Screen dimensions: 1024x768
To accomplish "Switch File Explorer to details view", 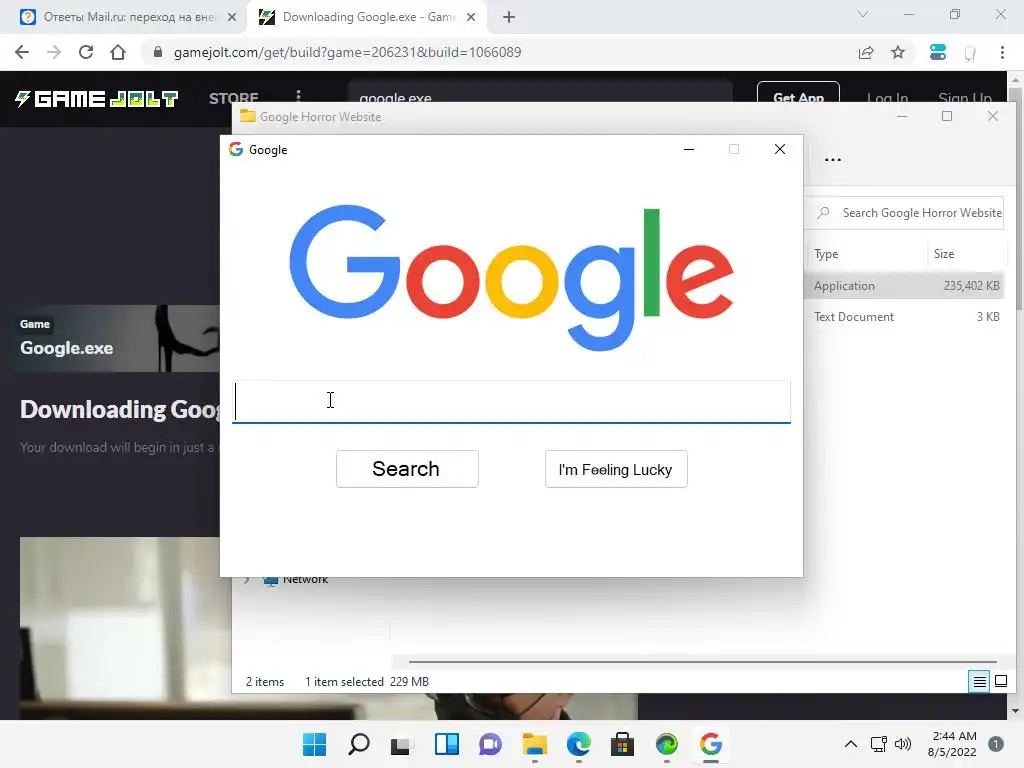I will click(979, 682).
